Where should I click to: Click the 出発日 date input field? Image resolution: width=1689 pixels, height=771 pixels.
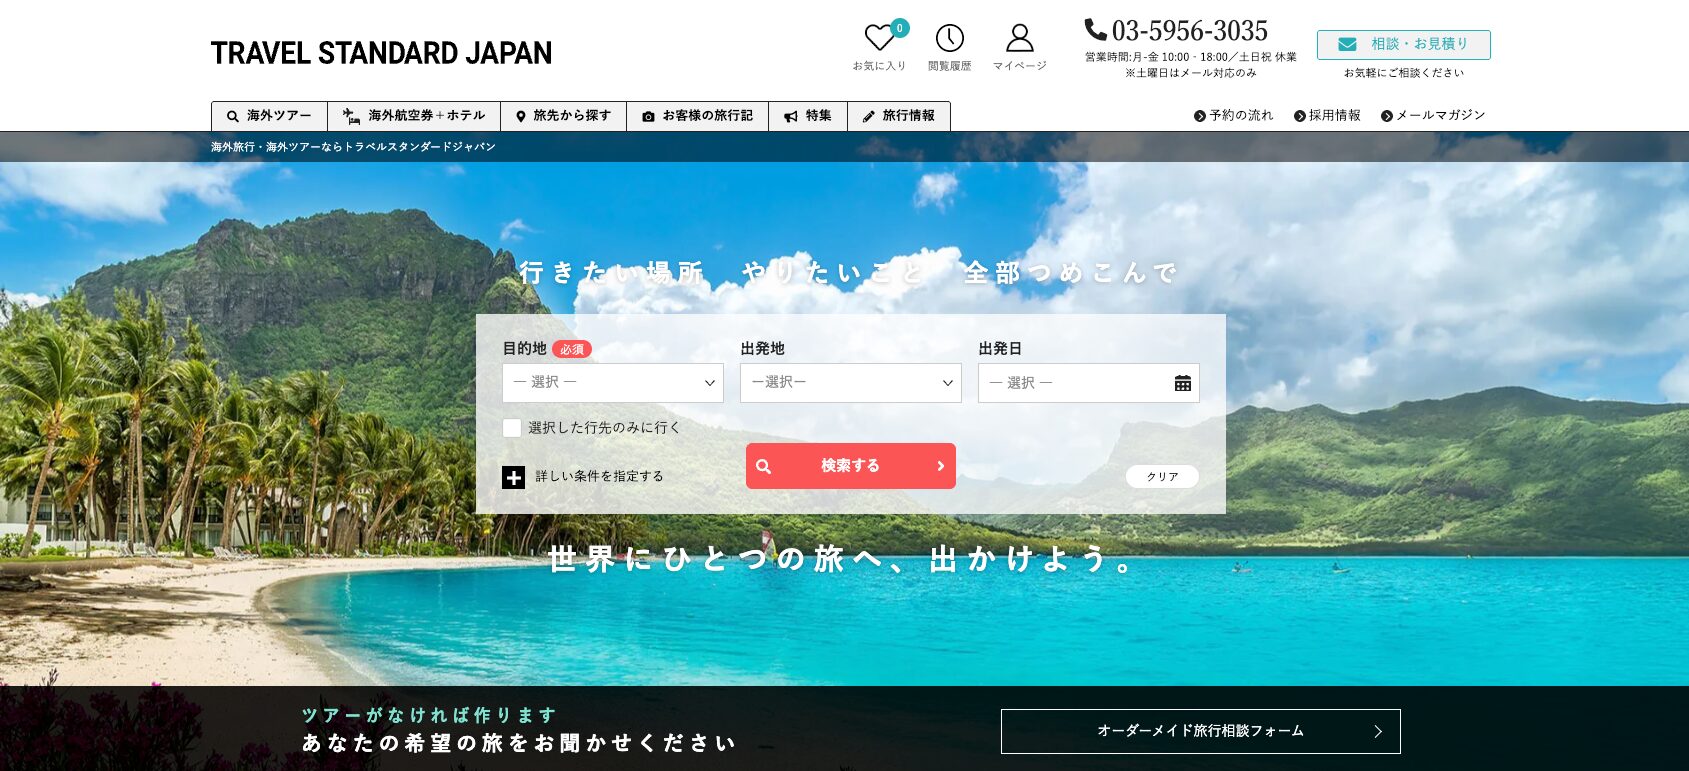point(1075,383)
